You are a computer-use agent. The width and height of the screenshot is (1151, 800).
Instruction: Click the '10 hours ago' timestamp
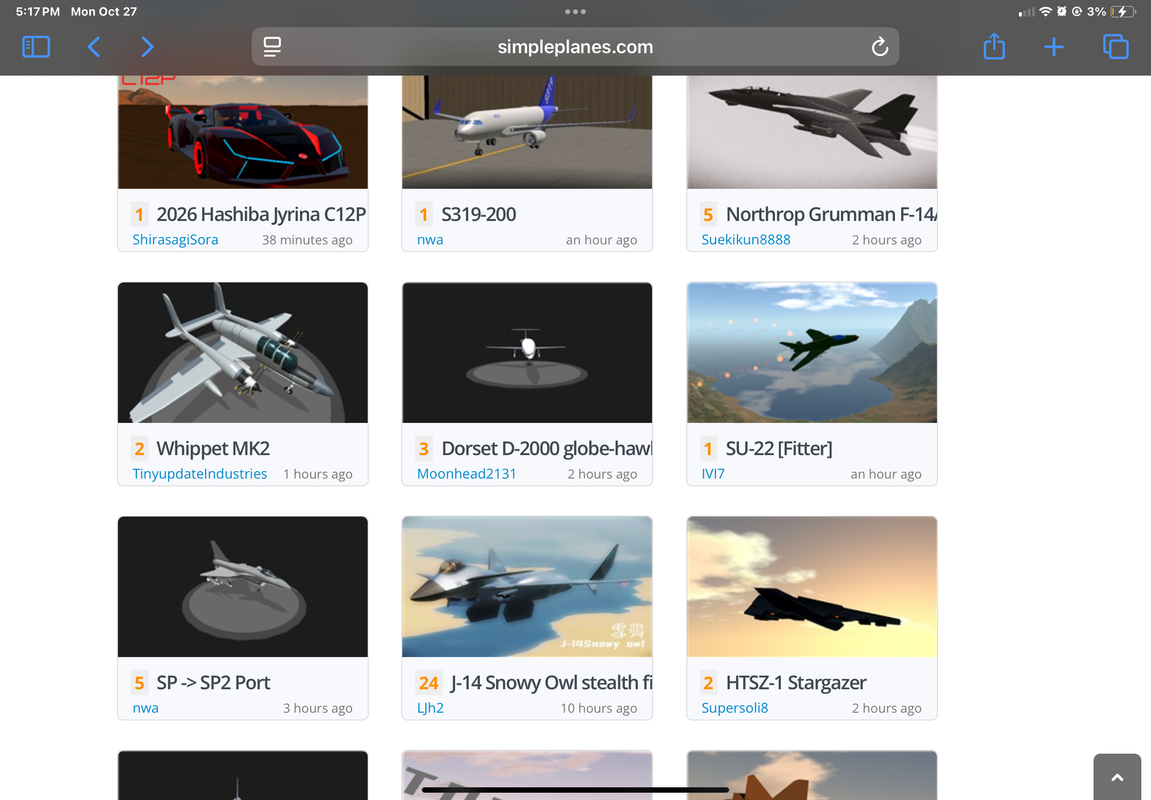(x=598, y=708)
